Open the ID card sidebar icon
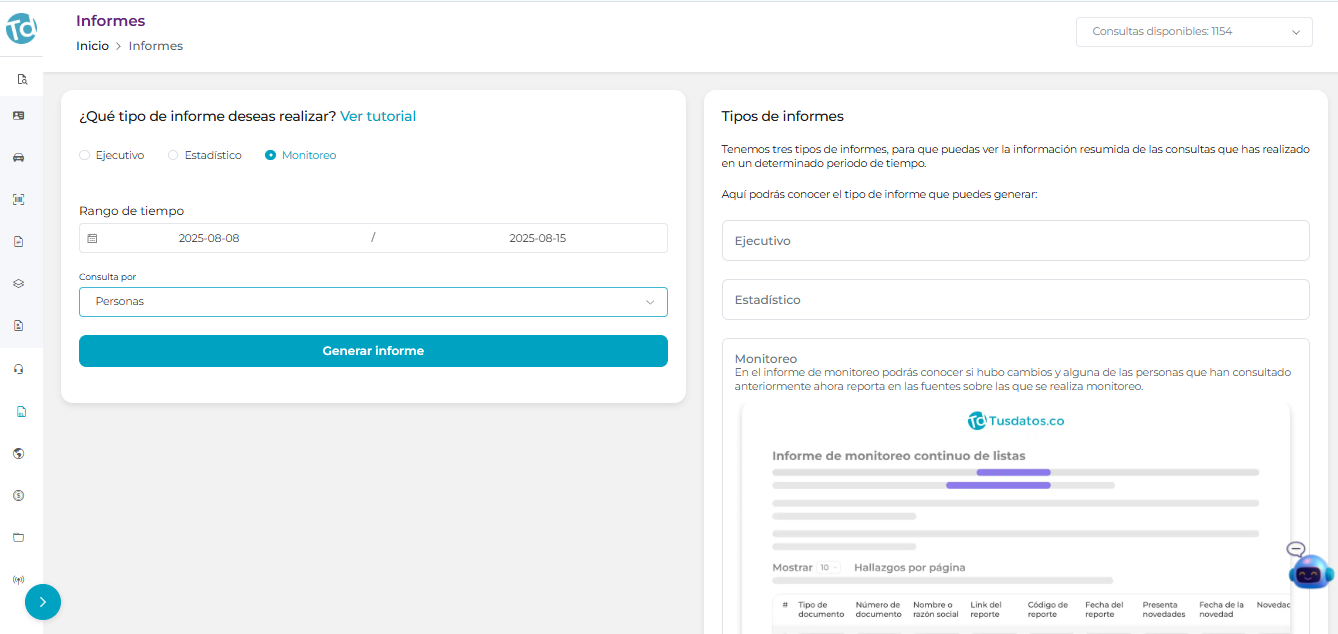This screenshot has height=634, width=1338. click(x=18, y=116)
